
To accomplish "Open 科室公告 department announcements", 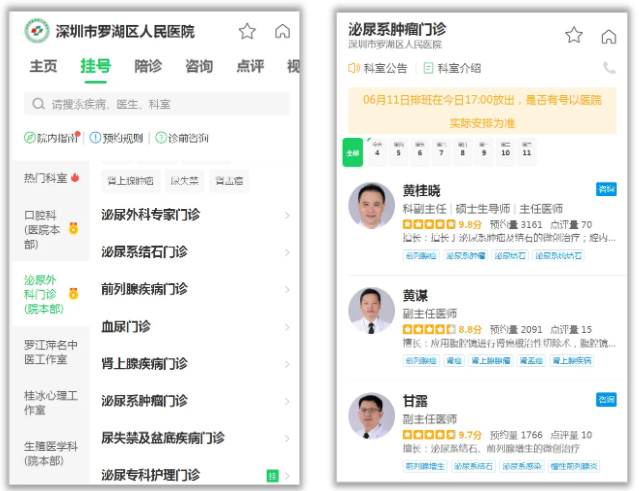I will 378,68.
